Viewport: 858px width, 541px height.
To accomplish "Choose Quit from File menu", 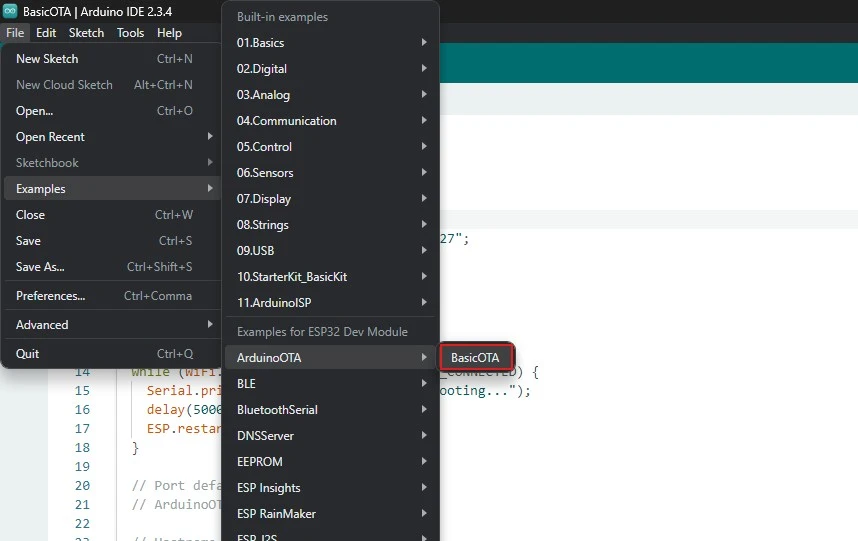I will coord(112,353).
